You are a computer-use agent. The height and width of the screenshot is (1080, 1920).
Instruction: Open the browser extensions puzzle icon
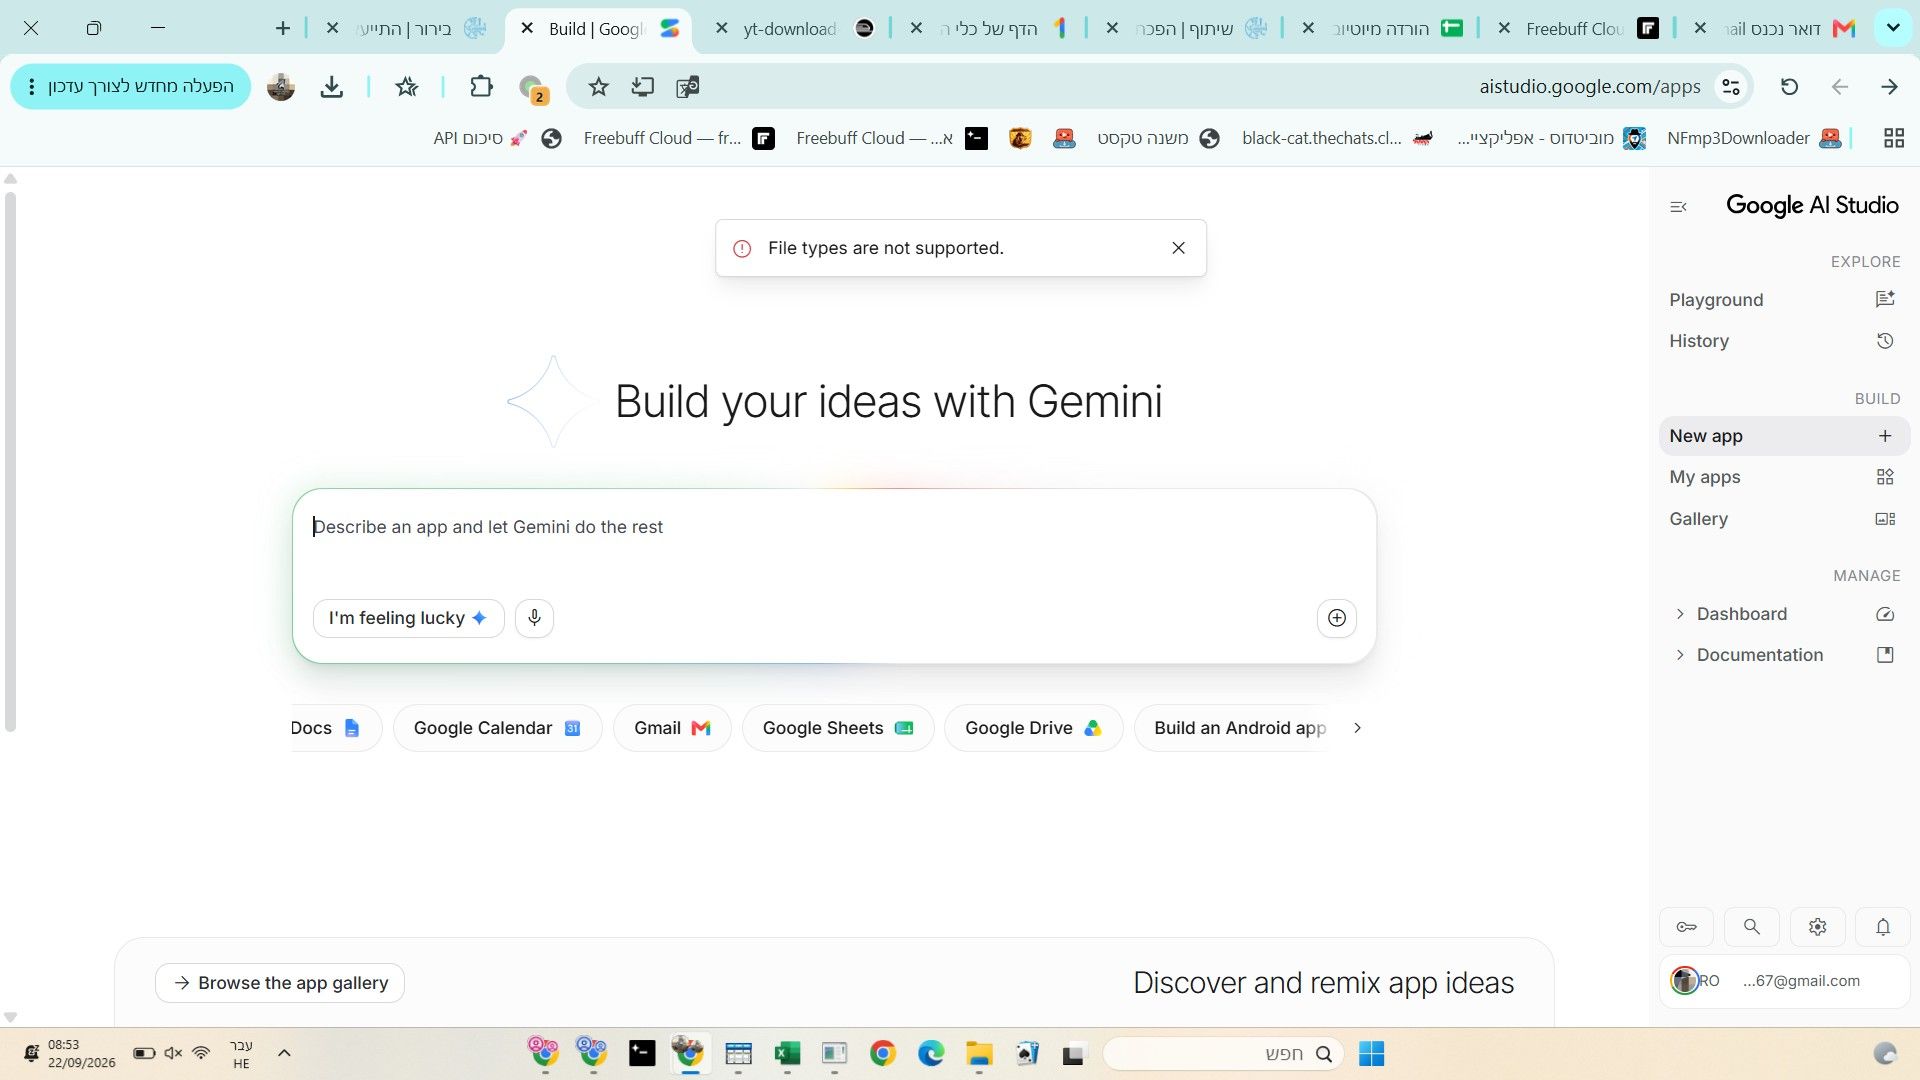(x=481, y=87)
